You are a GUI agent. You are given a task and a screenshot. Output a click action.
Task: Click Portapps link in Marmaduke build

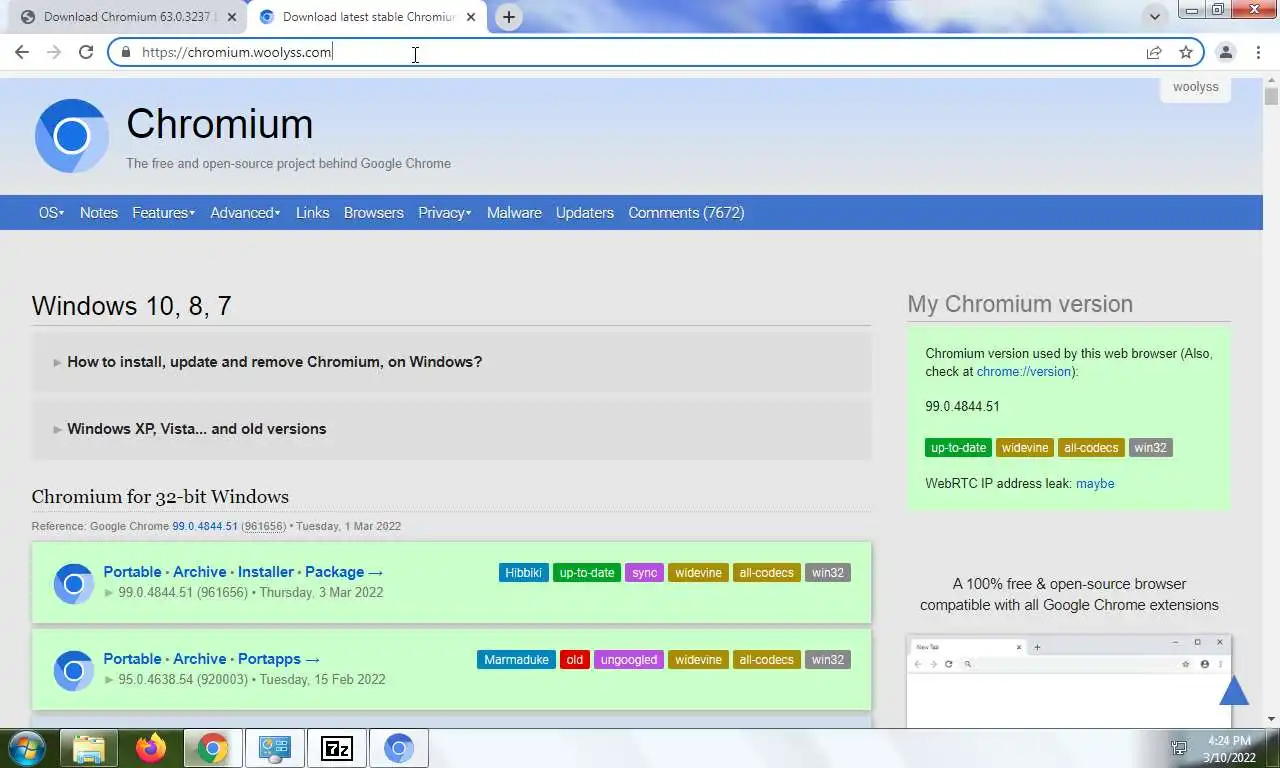pyautogui.click(x=279, y=659)
